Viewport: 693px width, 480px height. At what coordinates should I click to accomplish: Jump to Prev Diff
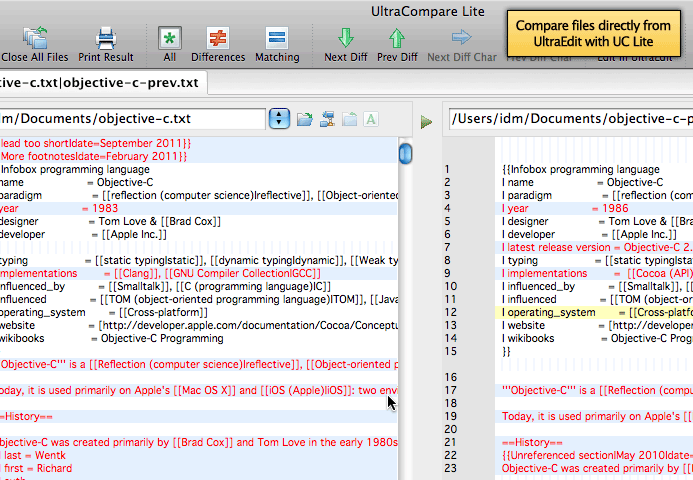(x=397, y=38)
